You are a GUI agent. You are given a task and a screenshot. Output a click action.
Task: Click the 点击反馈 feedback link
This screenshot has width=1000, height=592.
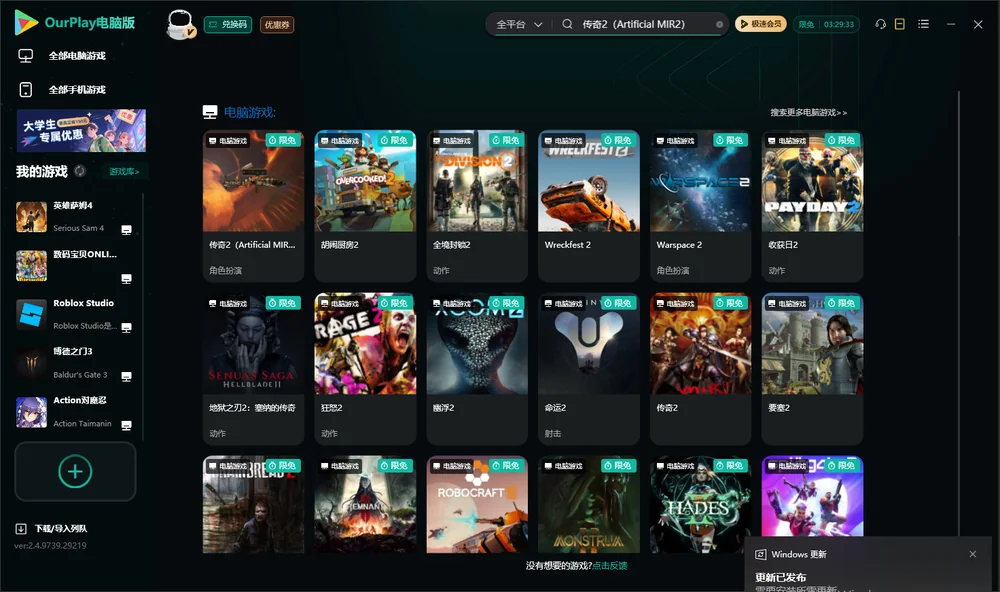pos(610,566)
